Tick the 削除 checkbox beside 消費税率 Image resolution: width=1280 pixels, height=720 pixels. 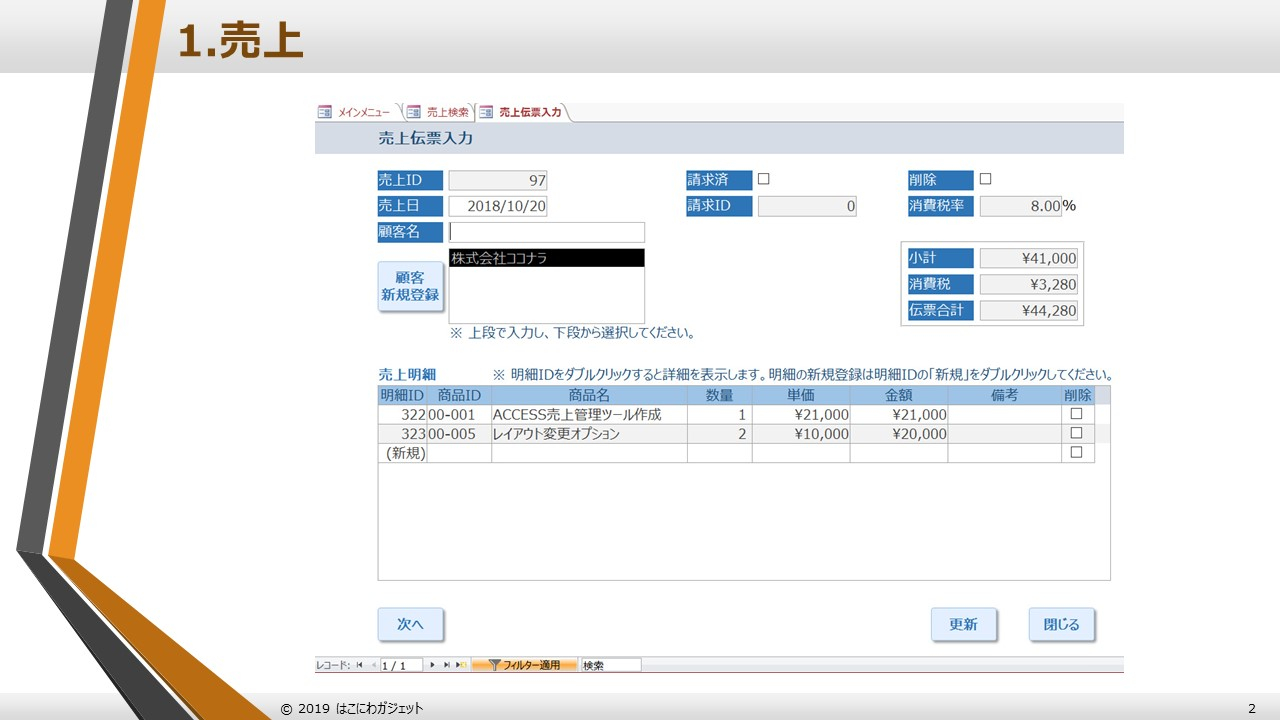click(x=985, y=179)
